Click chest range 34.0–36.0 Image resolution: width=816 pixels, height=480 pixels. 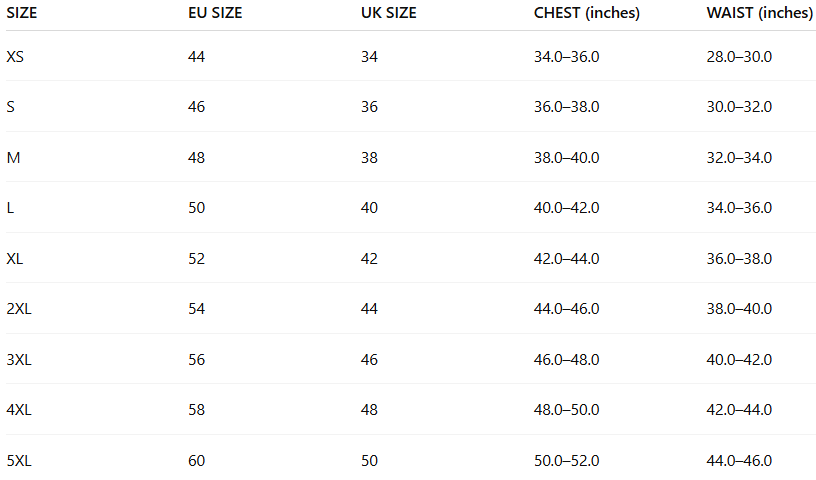(566, 57)
